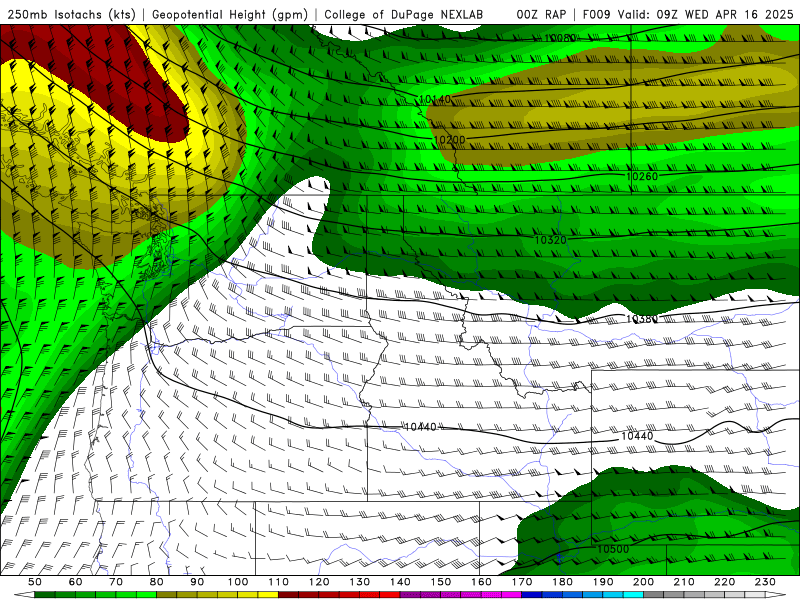The height and width of the screenshot is (600, 800).
Task: Click the '160' value on the color bar
Action: pyautogui.click(x=482, y=582)
